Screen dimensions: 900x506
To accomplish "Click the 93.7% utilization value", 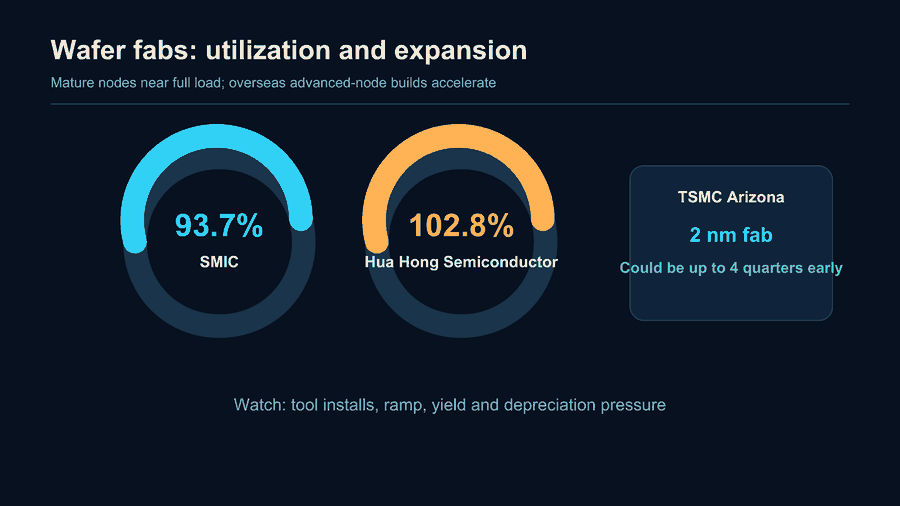I will point(219,225).
